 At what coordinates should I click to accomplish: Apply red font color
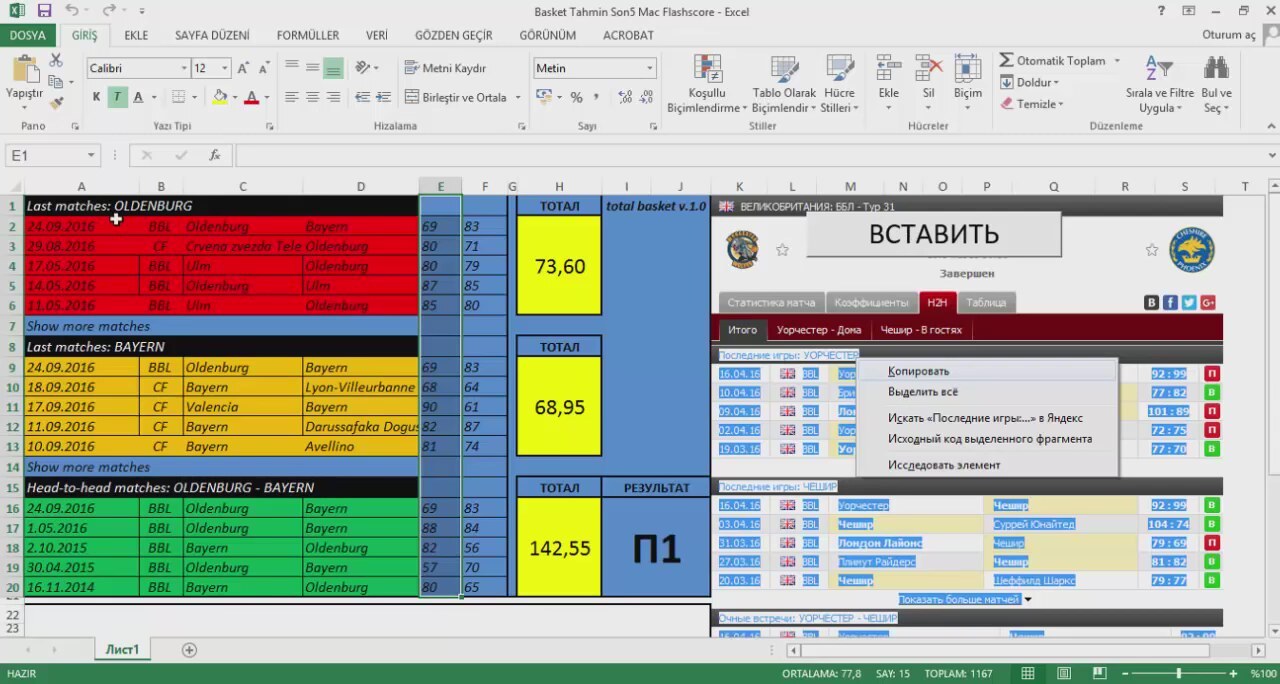(x=251, y=97)
